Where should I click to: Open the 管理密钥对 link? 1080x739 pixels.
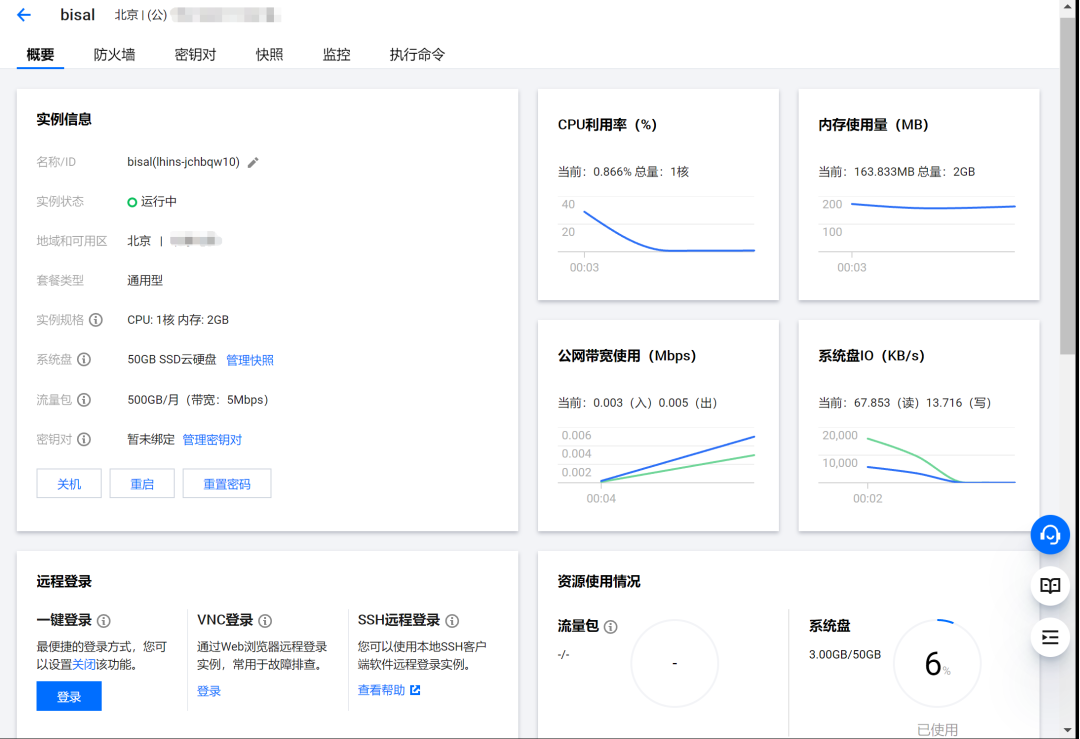pyautogui.click(x=212, y=440)
